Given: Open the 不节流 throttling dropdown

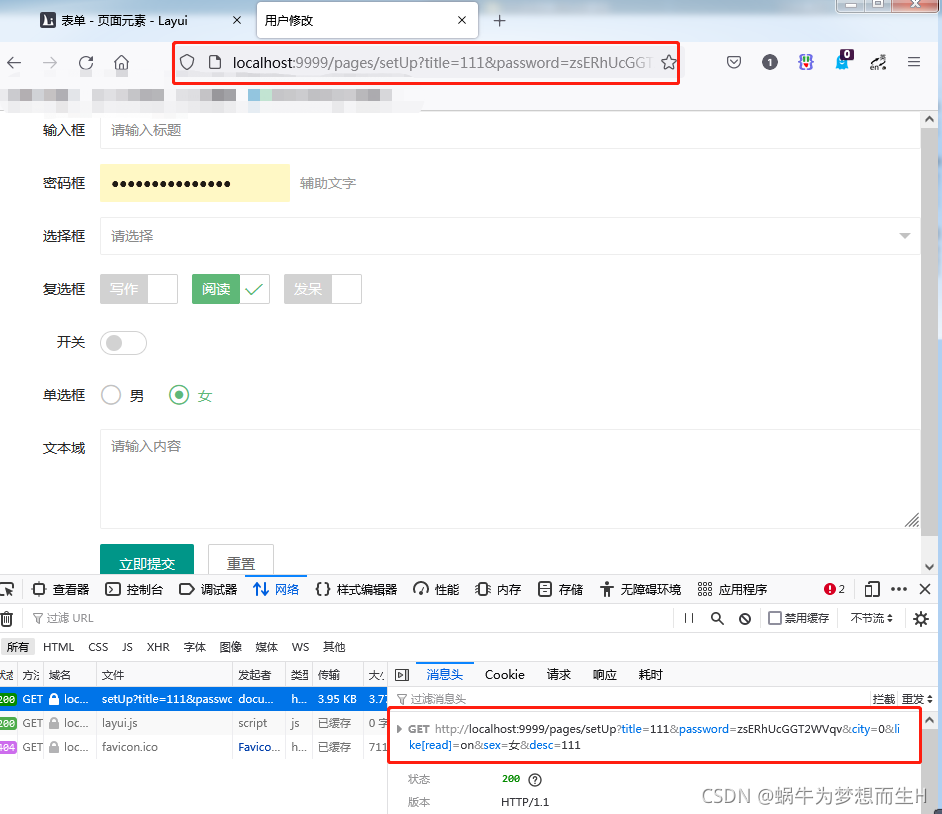Looking at the screenshot, I should [x=870, y=617].
